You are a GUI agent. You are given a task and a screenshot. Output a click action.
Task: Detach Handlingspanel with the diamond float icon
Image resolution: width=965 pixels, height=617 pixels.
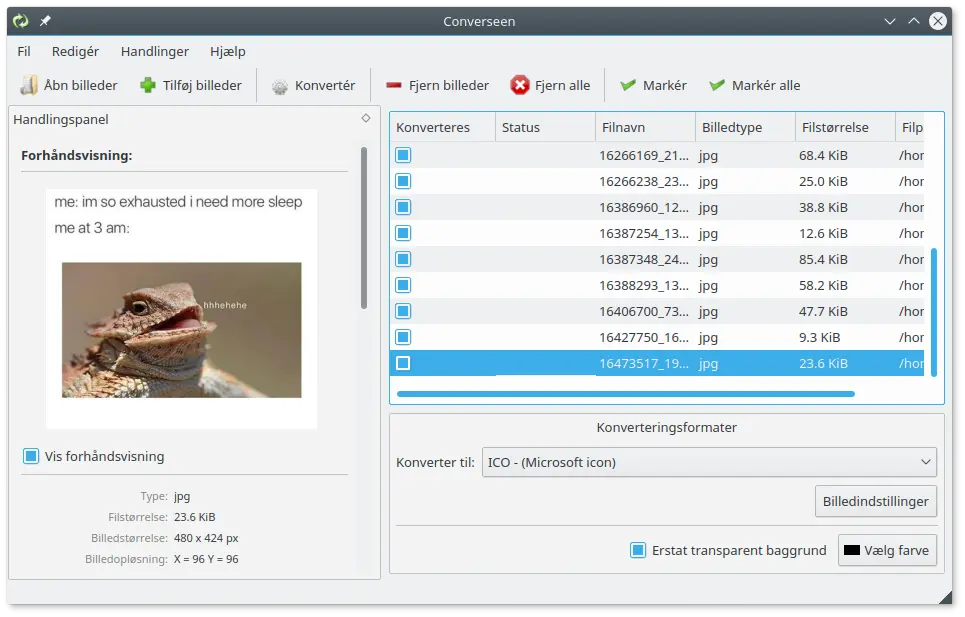366,118
